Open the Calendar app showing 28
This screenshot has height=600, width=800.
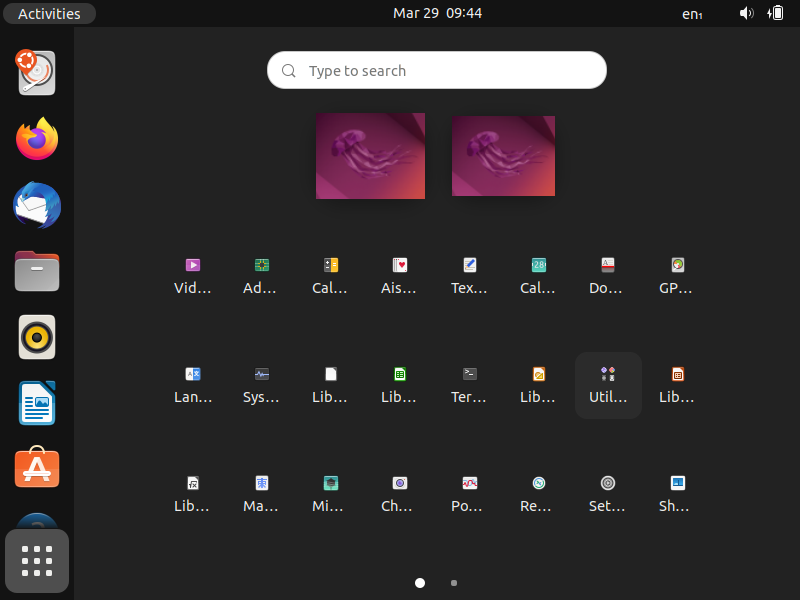tap(538, 276)
